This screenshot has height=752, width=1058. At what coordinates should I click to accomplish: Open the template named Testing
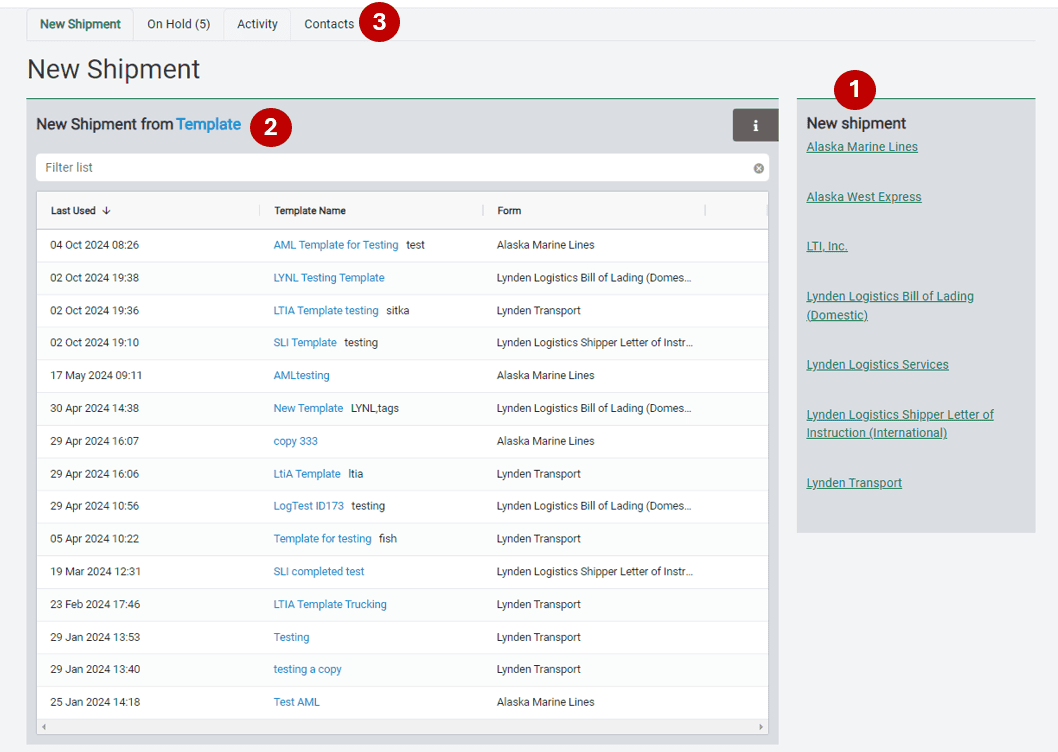pyautogui.click(x=291, y=637)
